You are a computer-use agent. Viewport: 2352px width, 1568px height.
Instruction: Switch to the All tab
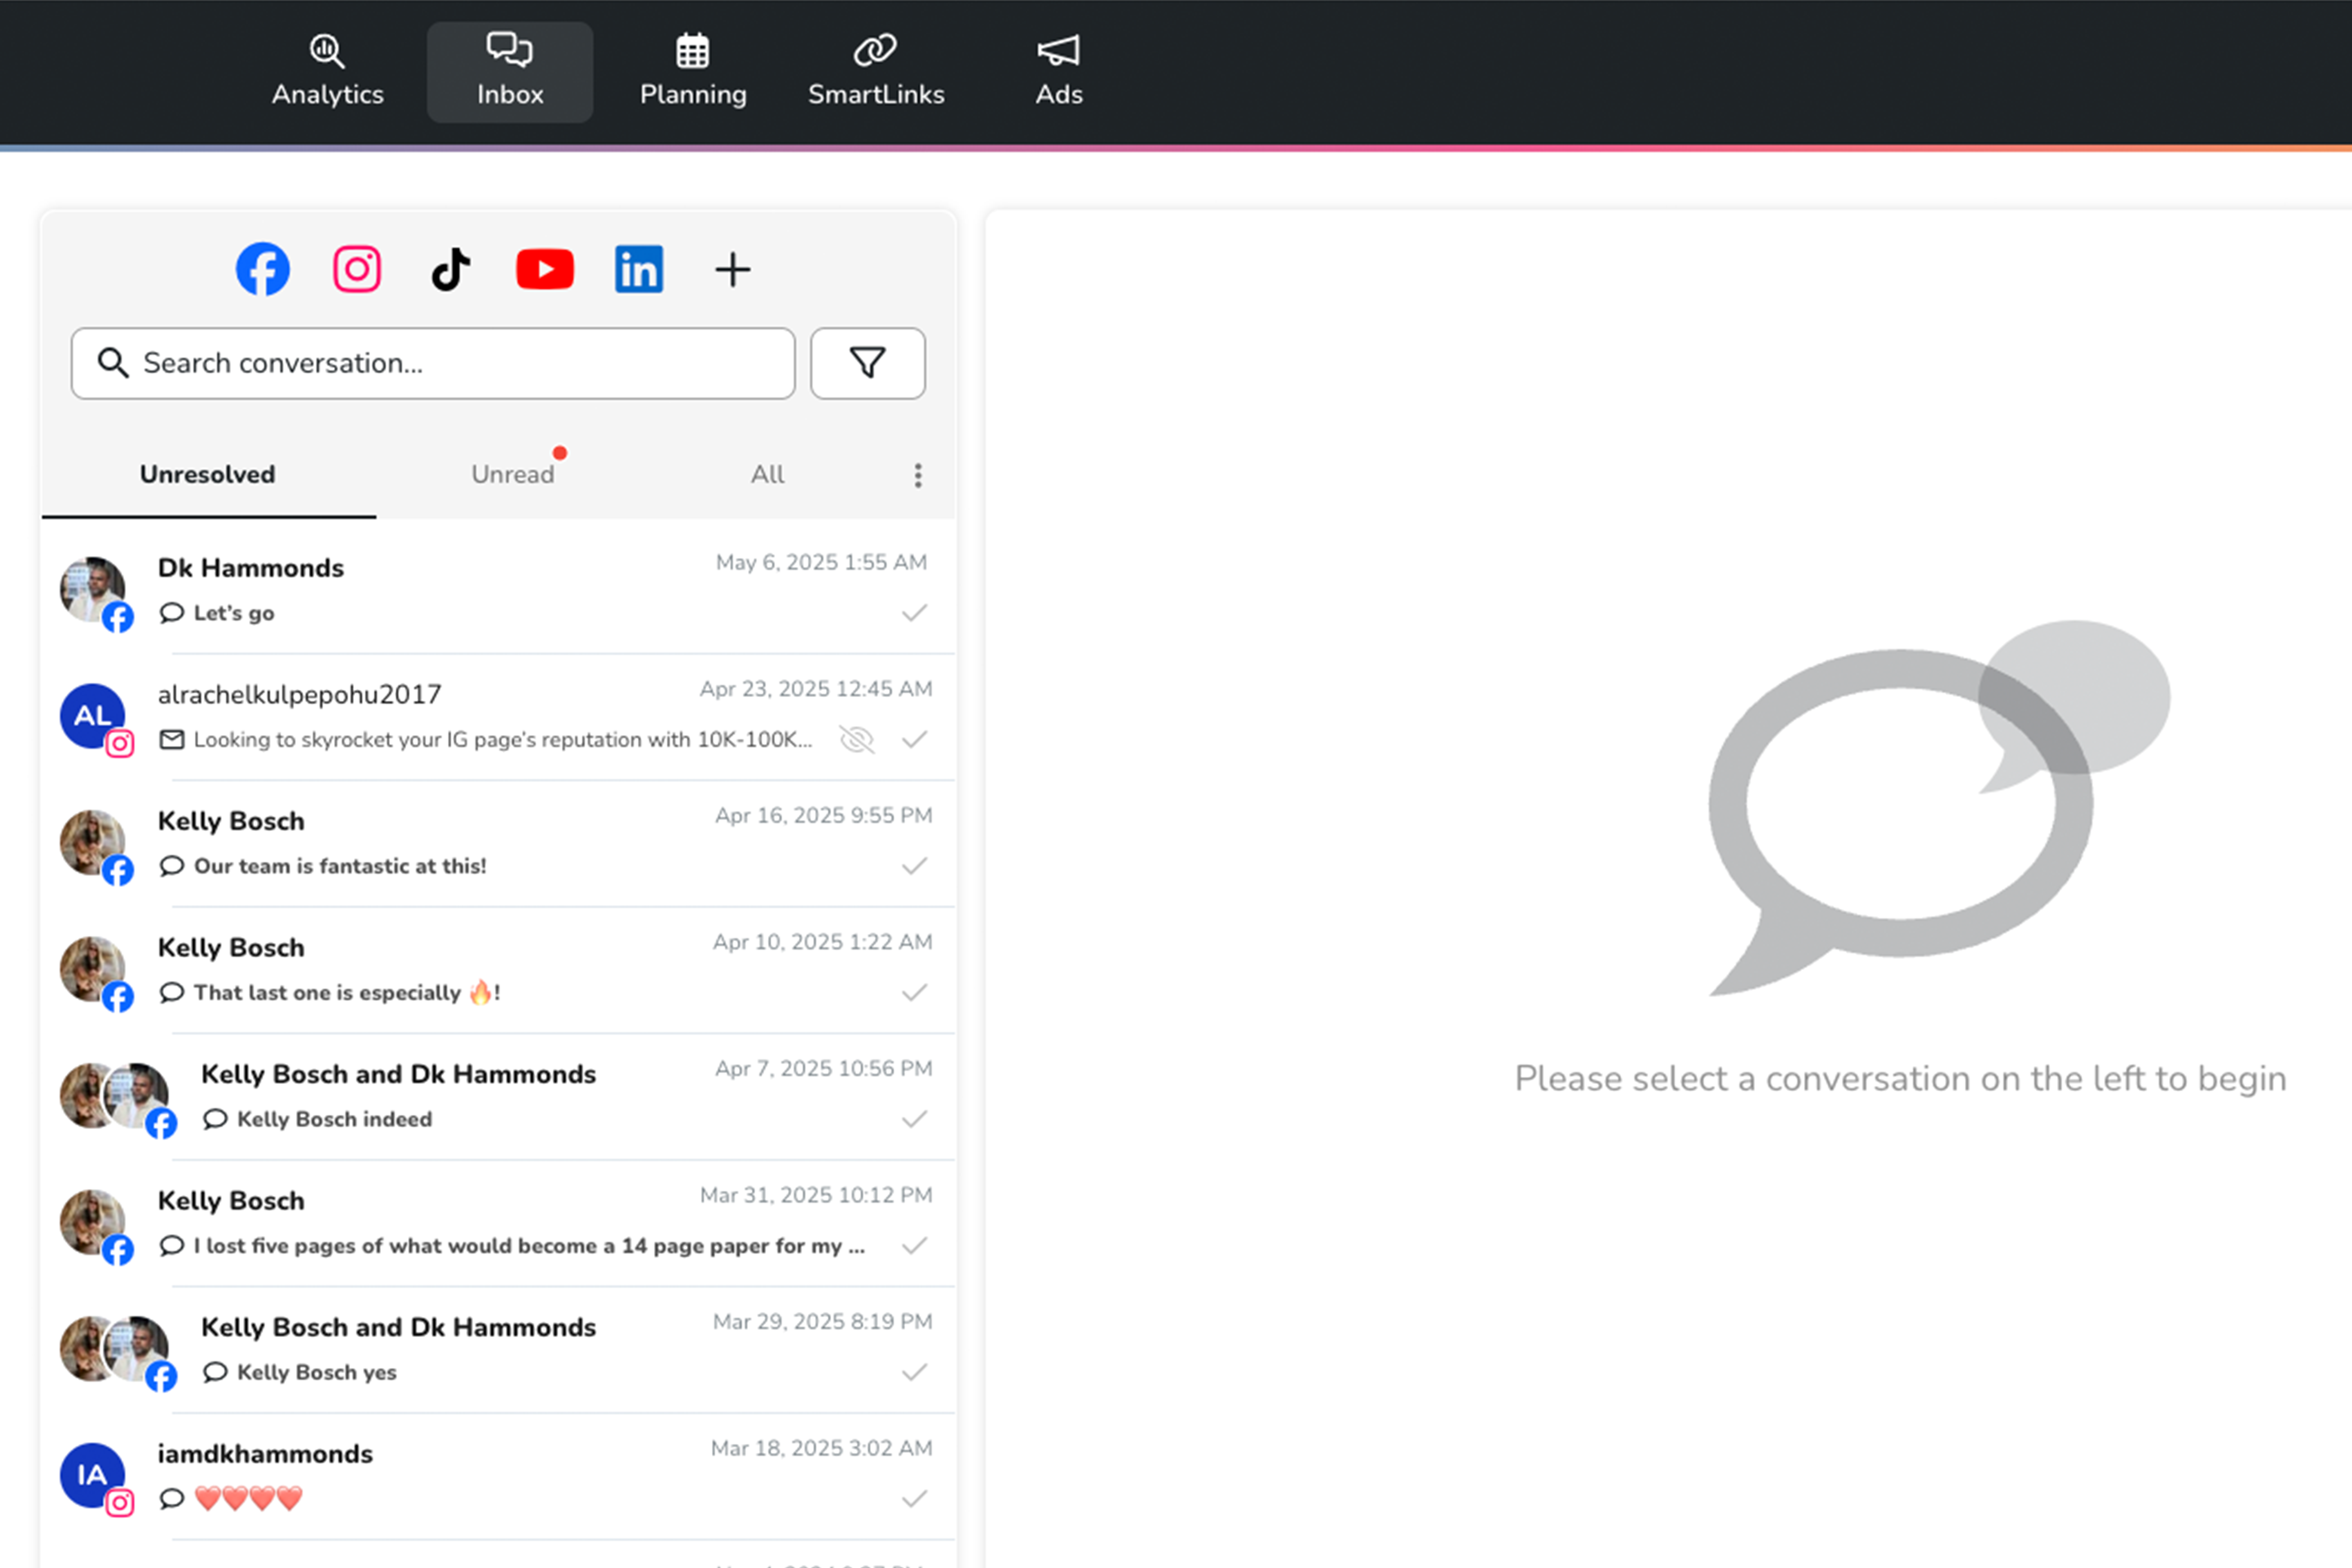coord(768,474)
